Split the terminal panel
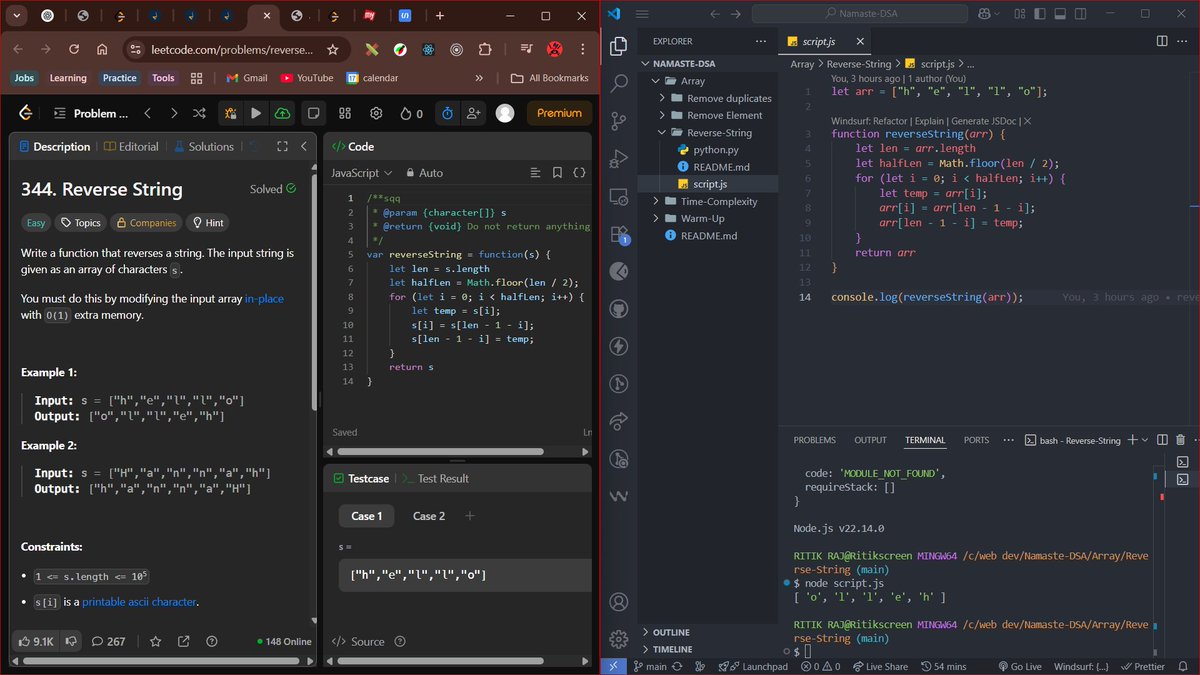Viewport: 1200px width, 675px height. pos(1163,440)
